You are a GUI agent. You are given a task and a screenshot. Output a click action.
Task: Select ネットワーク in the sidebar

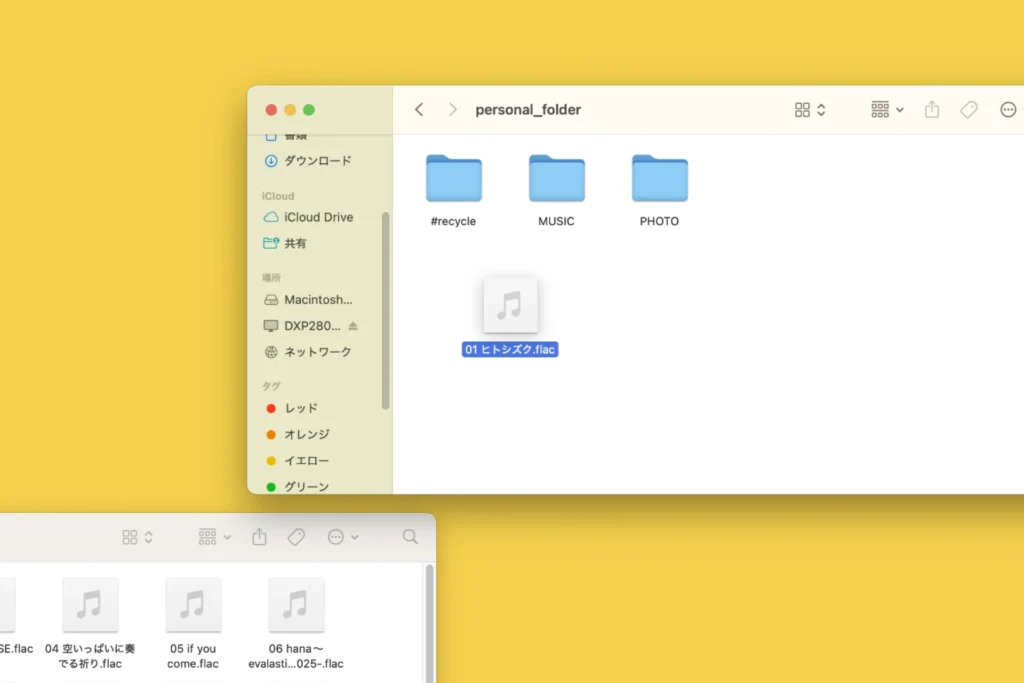coord(317,352)
